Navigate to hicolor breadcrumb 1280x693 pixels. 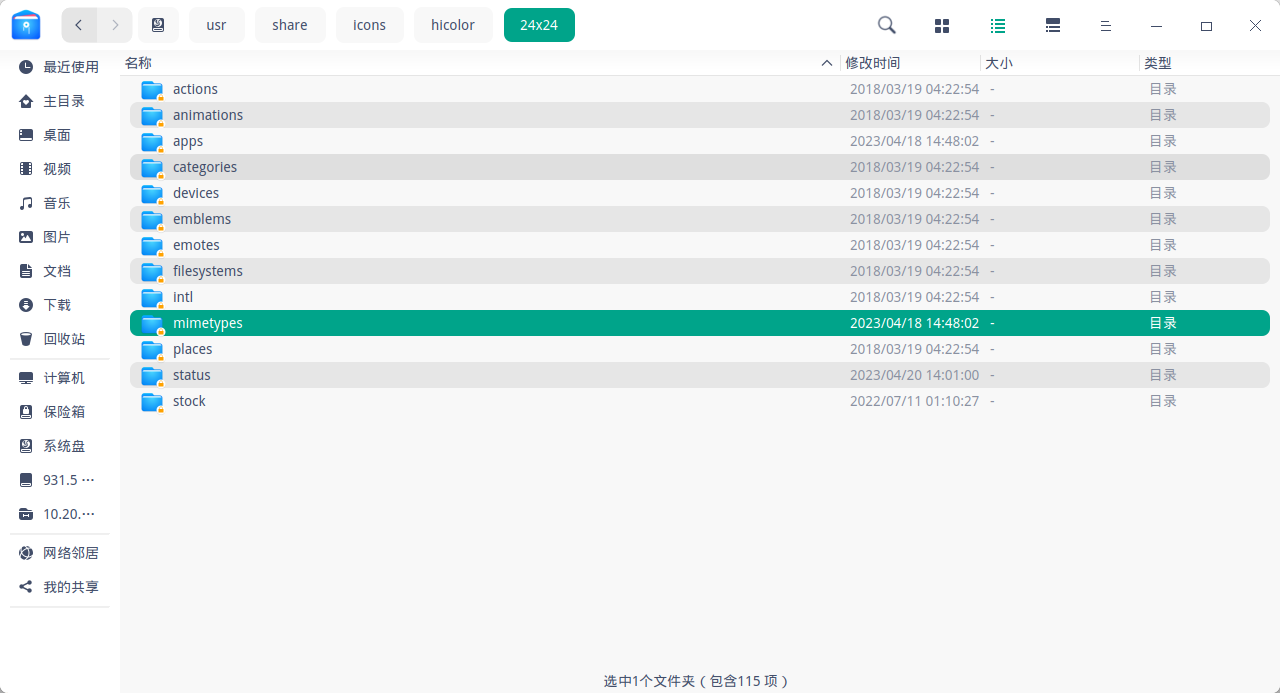453,25
